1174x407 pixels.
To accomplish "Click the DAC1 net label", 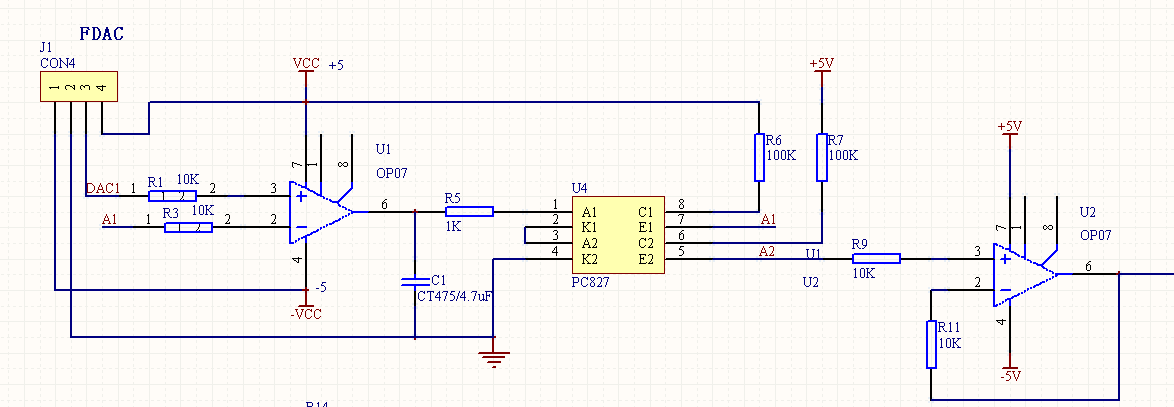I will point(103,188).
